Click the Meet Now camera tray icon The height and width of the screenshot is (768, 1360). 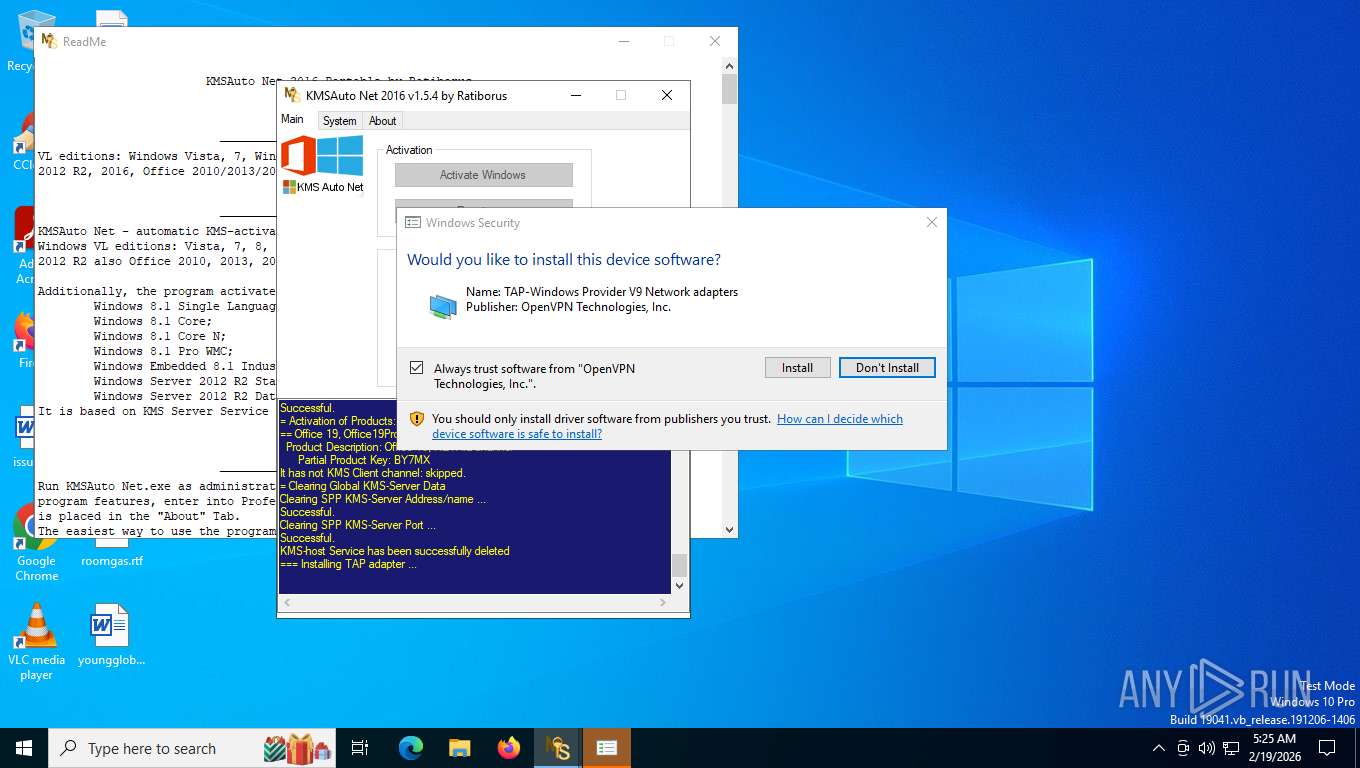pos(1183,748)
